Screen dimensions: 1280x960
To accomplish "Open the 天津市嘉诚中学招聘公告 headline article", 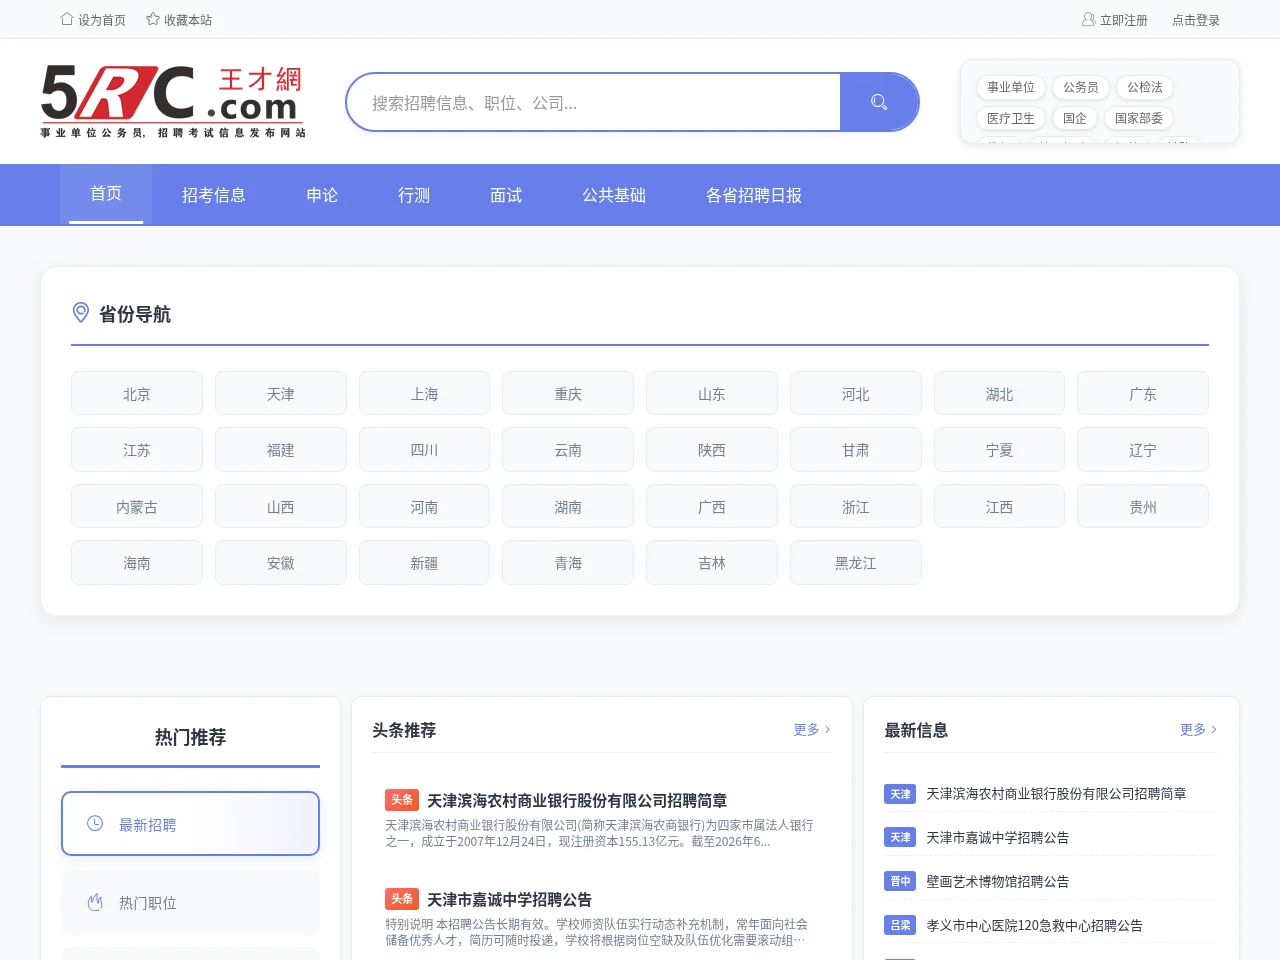I will pos(509,899).
